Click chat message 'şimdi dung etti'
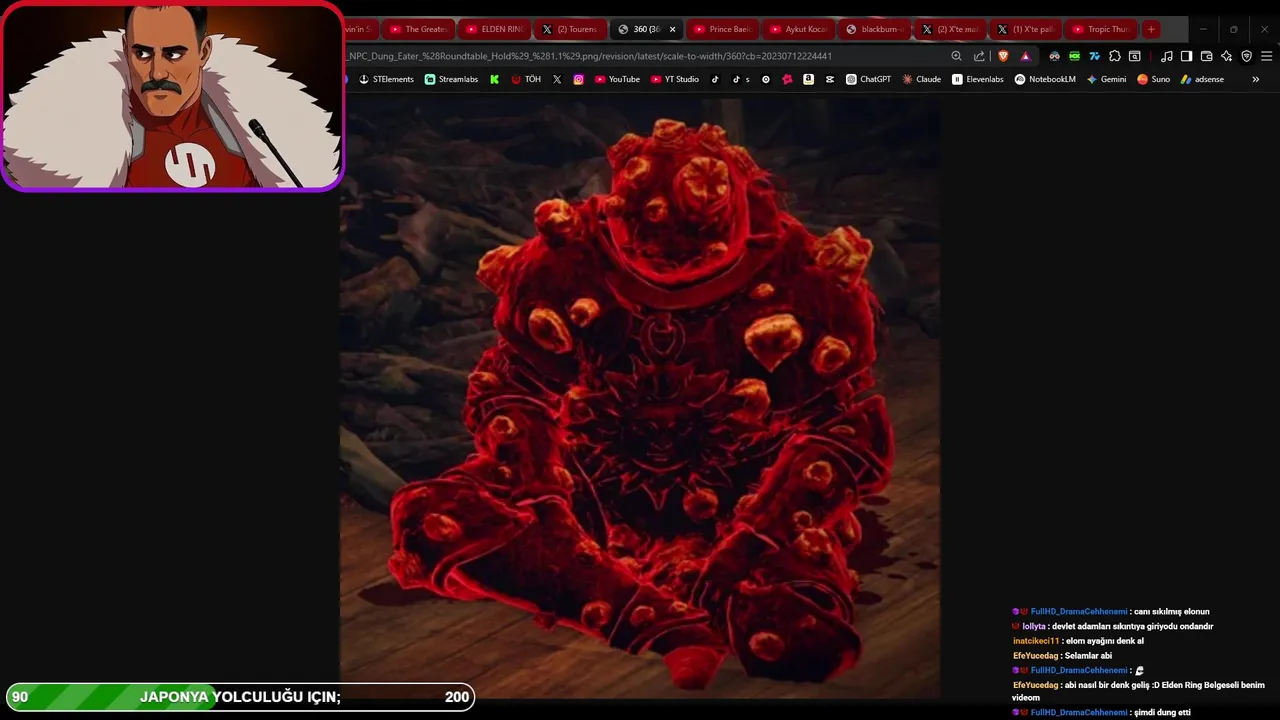Image resolution: width=1280 pixels, height=720 pixels. click(x=1162, y=712)
